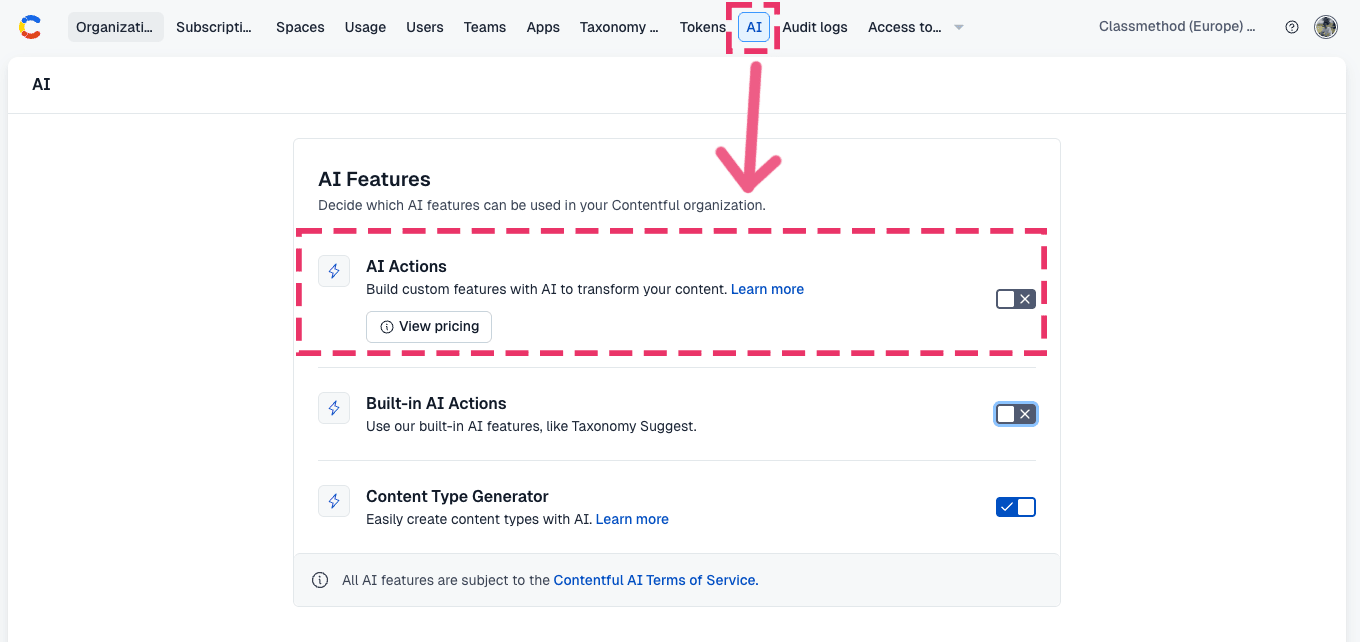Go to the Tokens tab
Image resolution: width=1360 pixels, height=642 pixels.
tap(703, 27)
